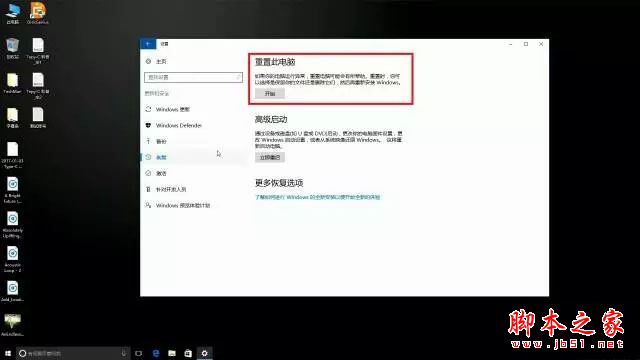Go back using the Settings back arrow
Viewport: 640px width, 360px height.
148,44
